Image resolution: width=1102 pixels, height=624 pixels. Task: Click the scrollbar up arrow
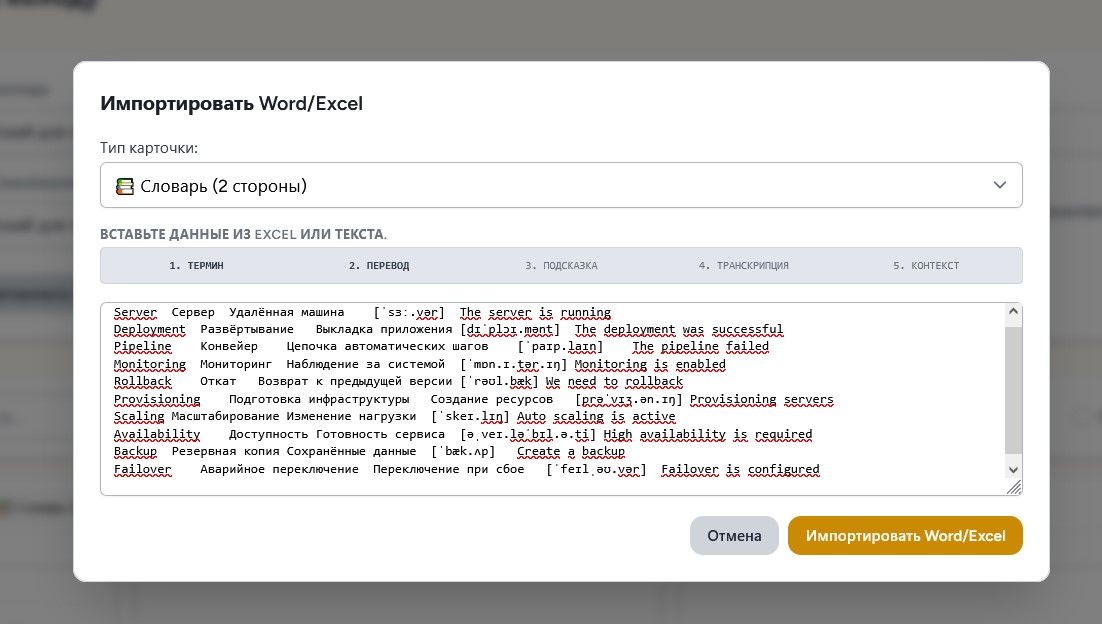[1014, 311]
